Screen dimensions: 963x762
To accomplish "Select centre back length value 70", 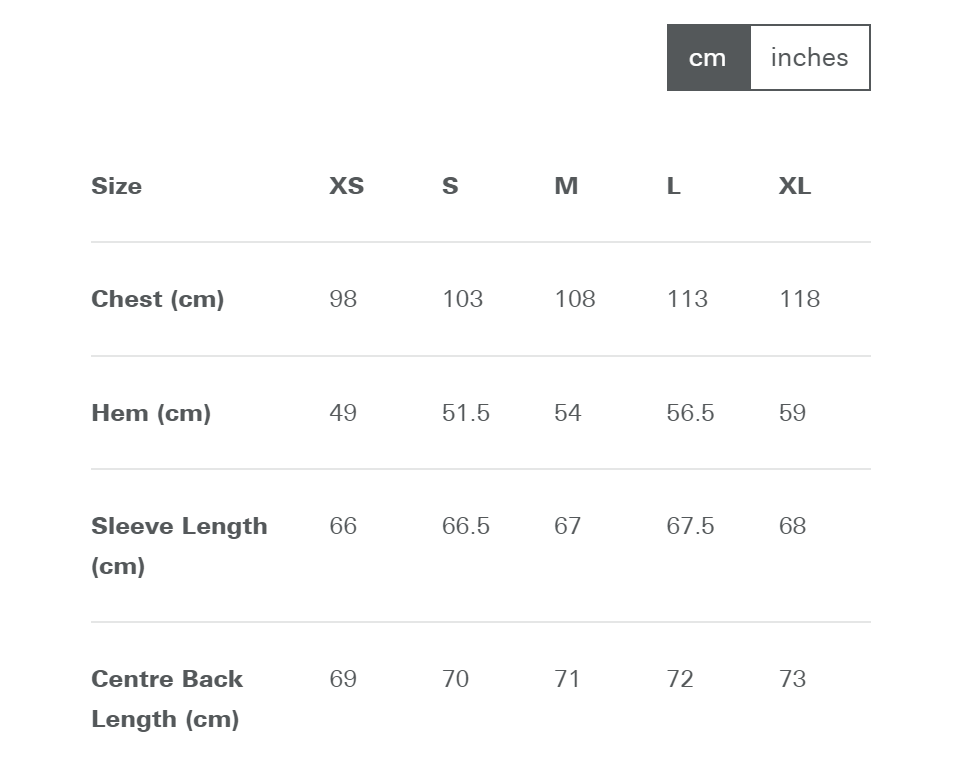I will coord(456,679).
